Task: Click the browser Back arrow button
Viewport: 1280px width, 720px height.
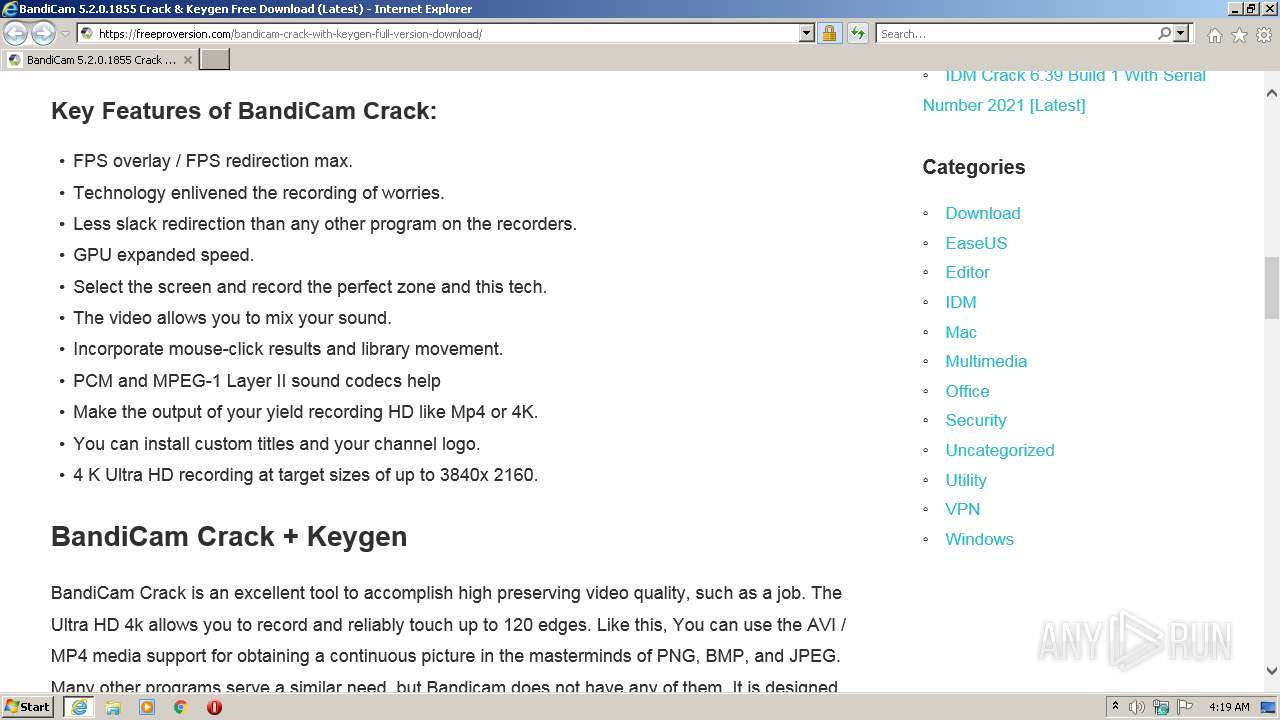Action: coord(16,34)
